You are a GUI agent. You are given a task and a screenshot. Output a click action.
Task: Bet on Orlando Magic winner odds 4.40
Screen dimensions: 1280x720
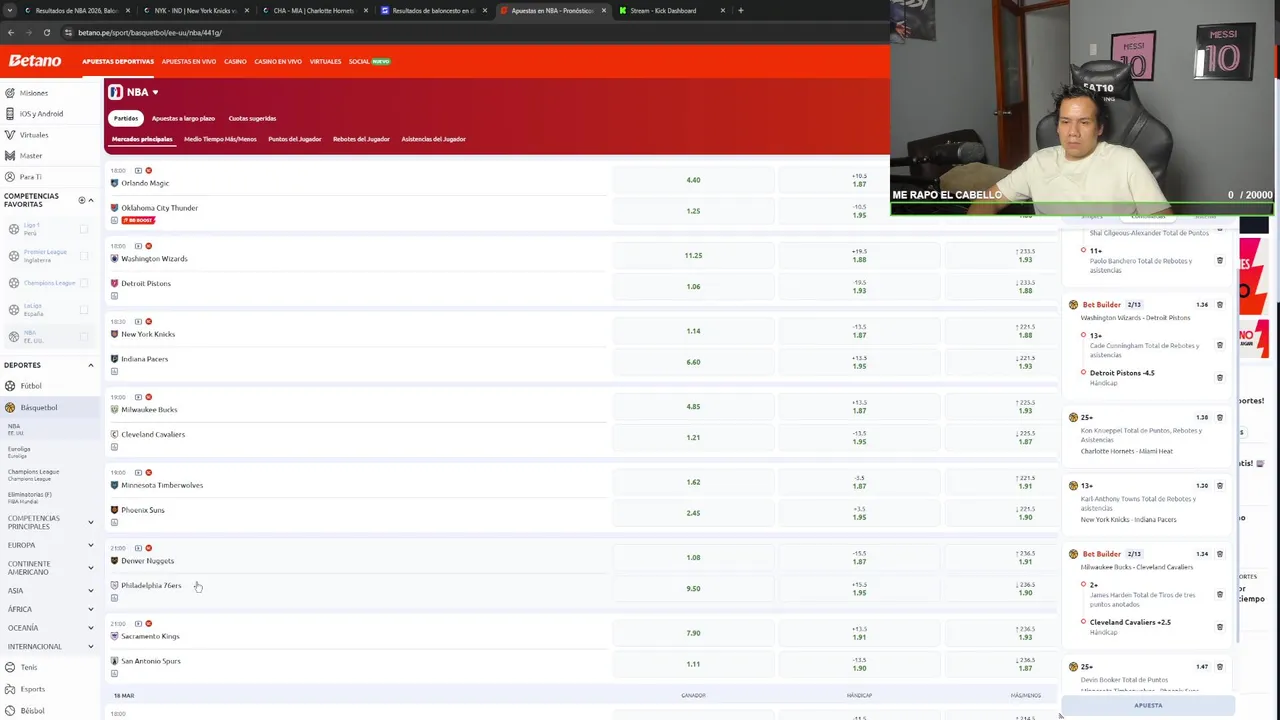pyautogui.click(x=693, y=180)
